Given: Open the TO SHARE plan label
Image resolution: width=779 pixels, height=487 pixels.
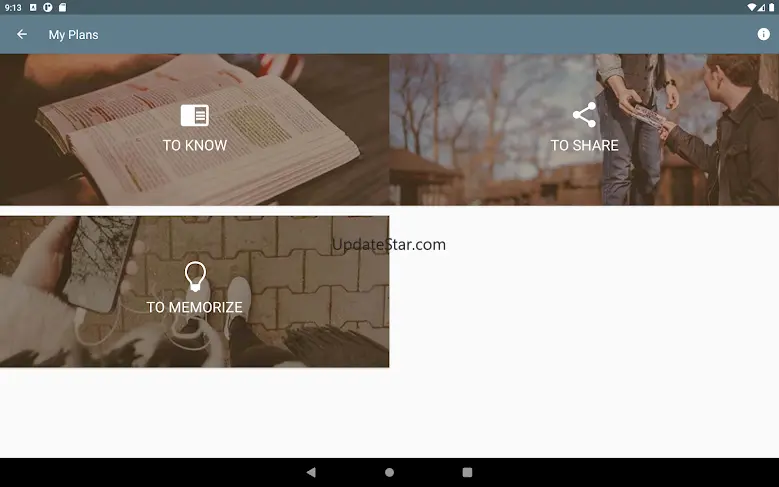Looking at the screenshot, I should pos(584,145).
